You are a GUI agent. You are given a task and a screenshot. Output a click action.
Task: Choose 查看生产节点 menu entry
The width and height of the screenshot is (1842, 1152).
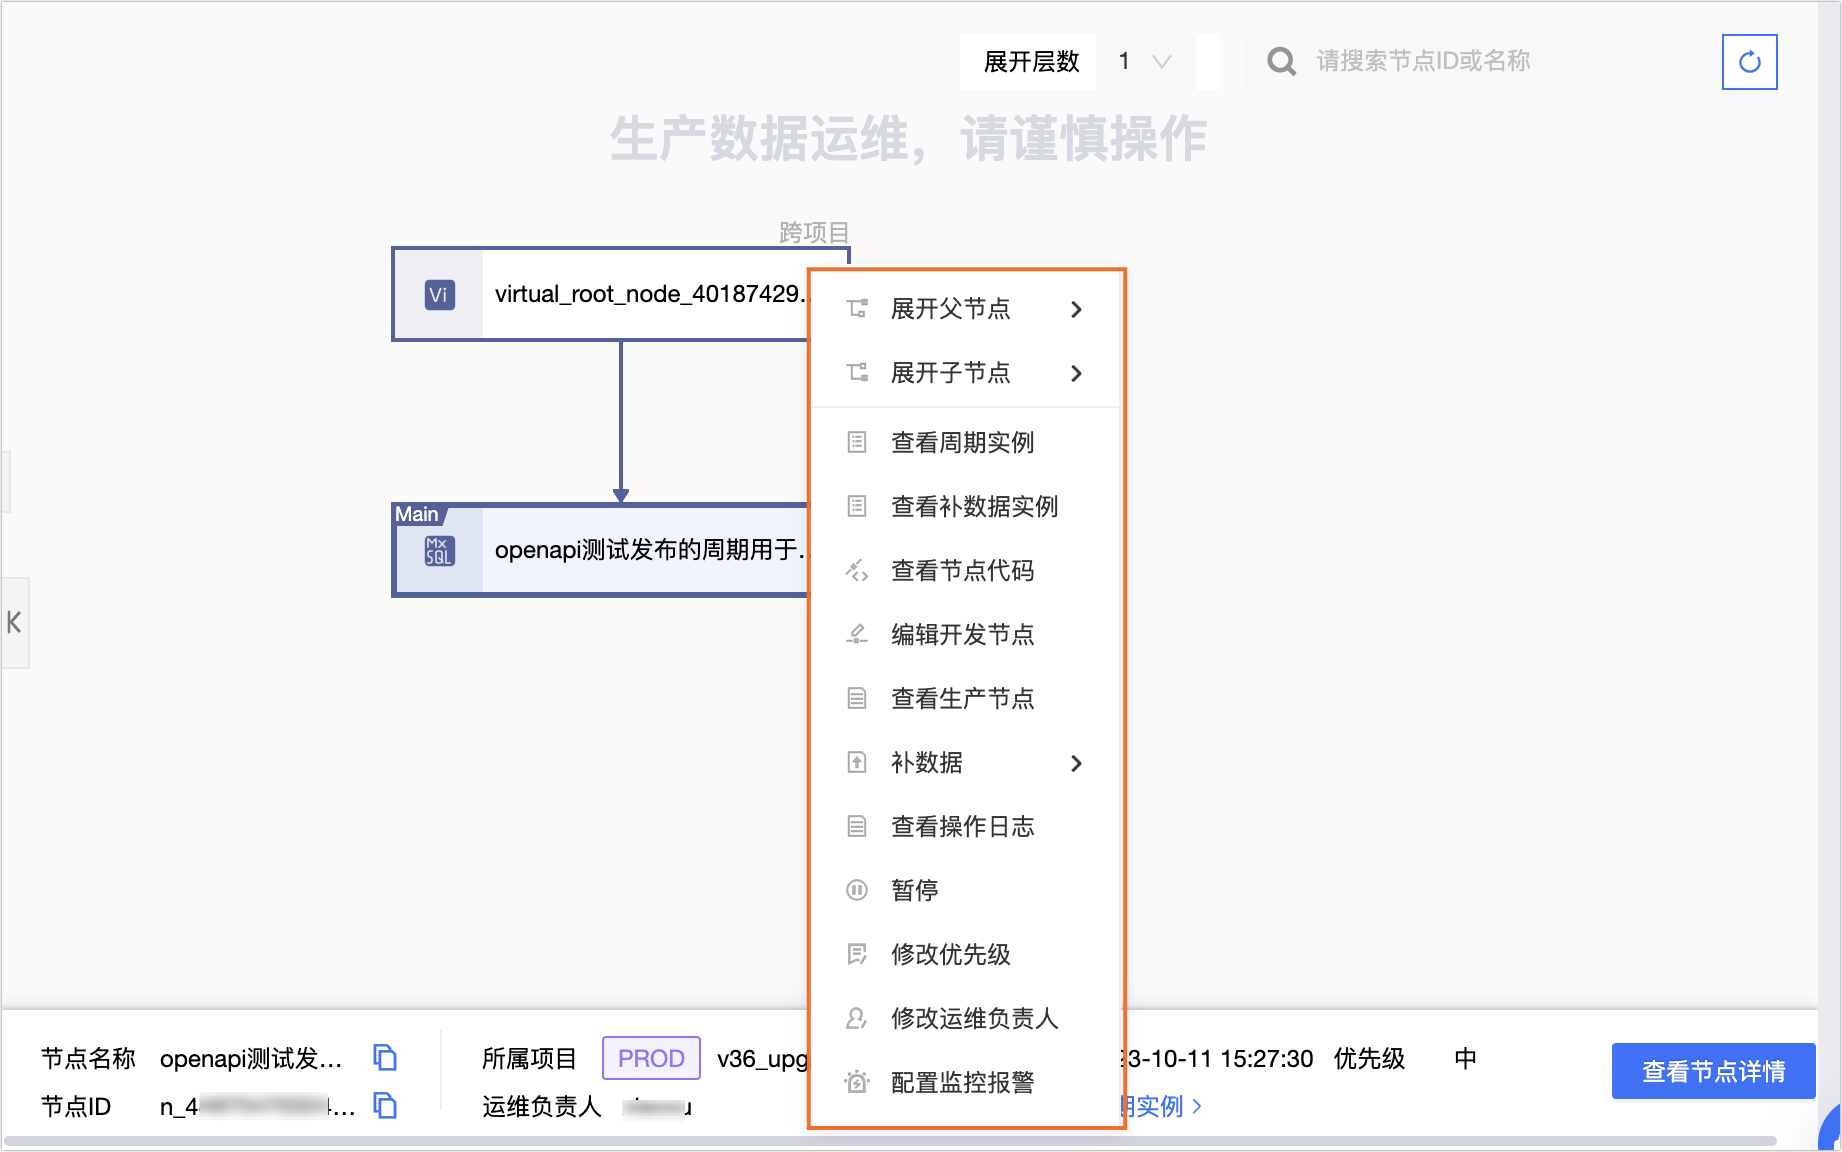(966, 698)
